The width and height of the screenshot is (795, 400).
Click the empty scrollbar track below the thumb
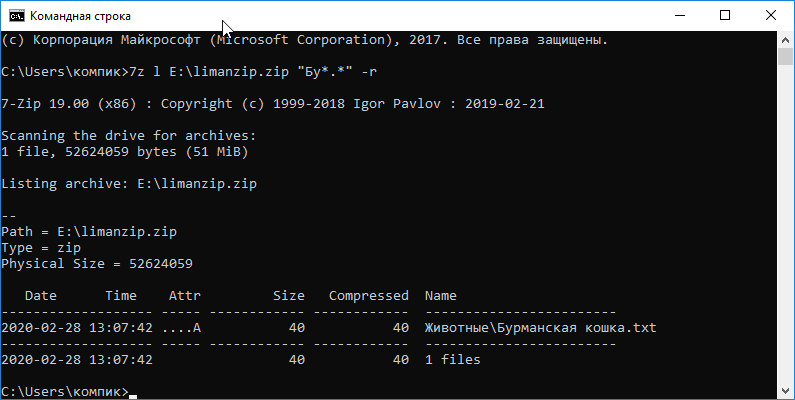[x=785, y=223]
